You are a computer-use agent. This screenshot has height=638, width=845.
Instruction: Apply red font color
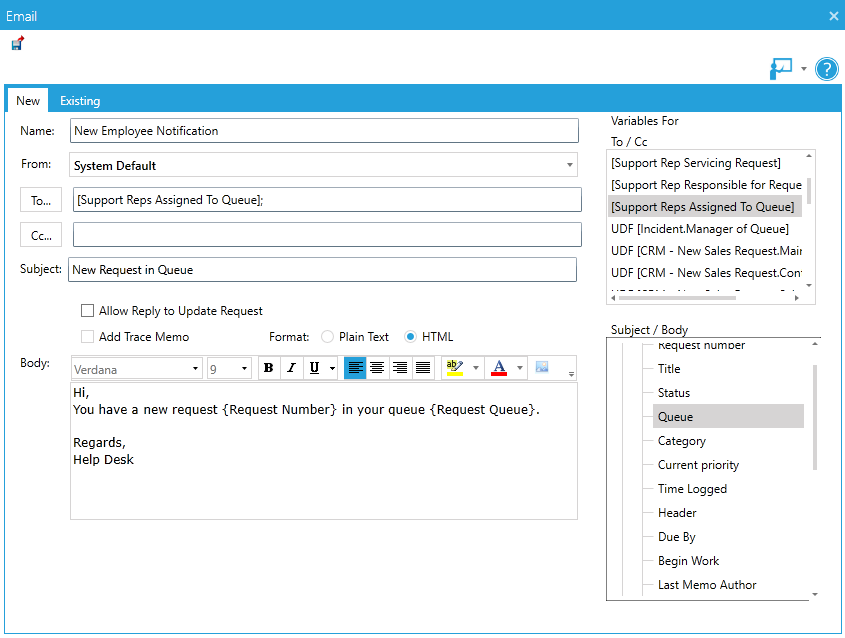499,368
